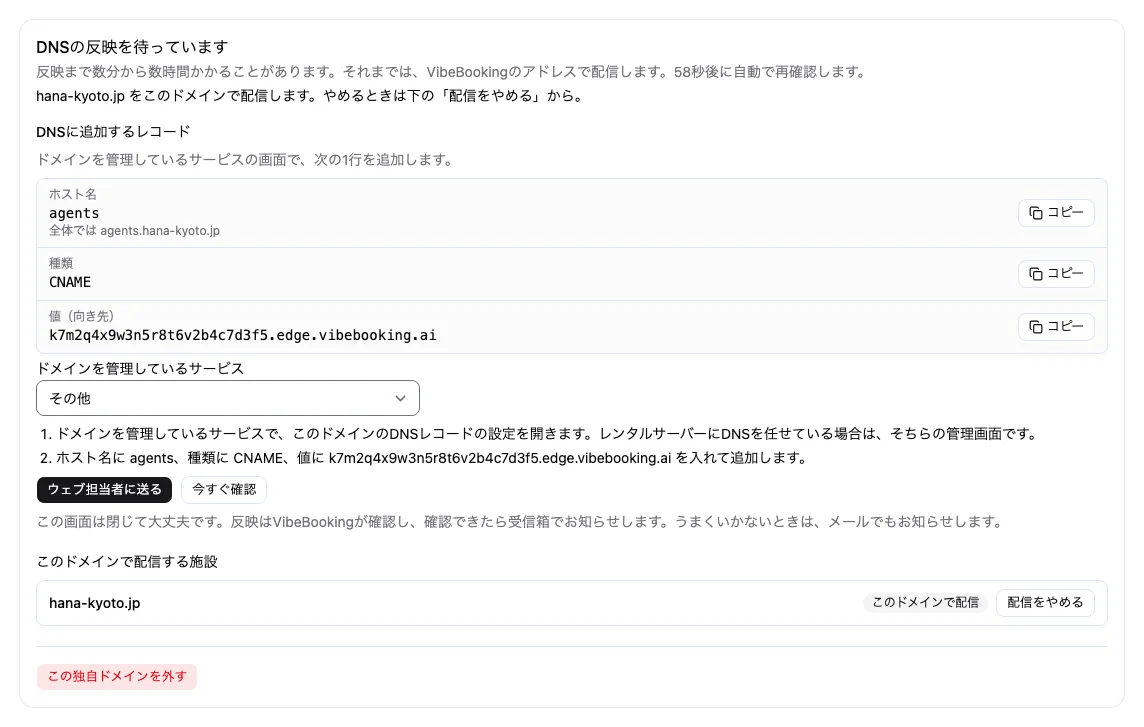Click the DNSに追加するレコード heading
Screen dimensions: 1144x727
pos(113,131)
